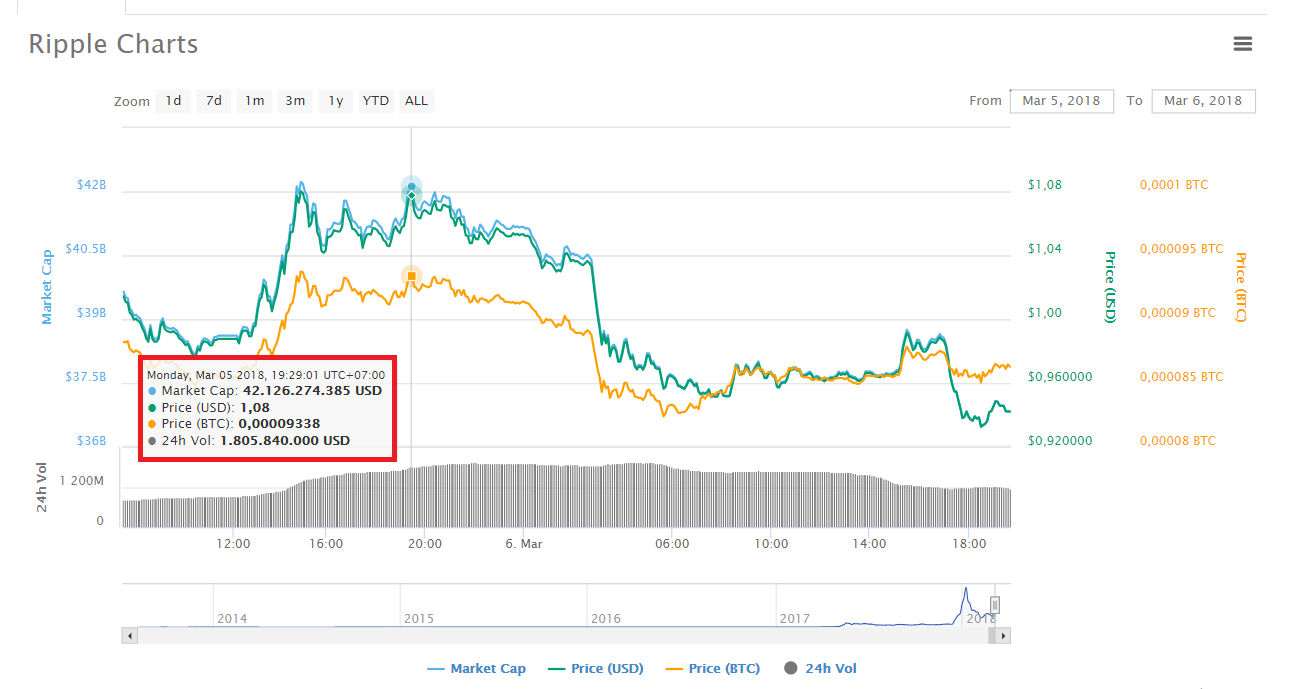The image size is (1296, 689).
Task: Click the navigator left scroll arrow
Action: click(x=129, y=635)
